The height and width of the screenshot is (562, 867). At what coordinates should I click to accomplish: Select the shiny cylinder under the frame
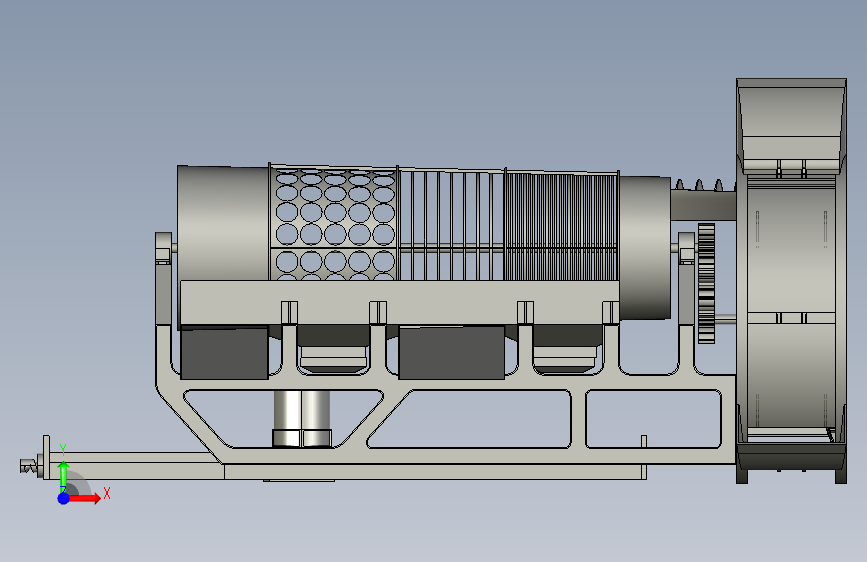(302, 419)
